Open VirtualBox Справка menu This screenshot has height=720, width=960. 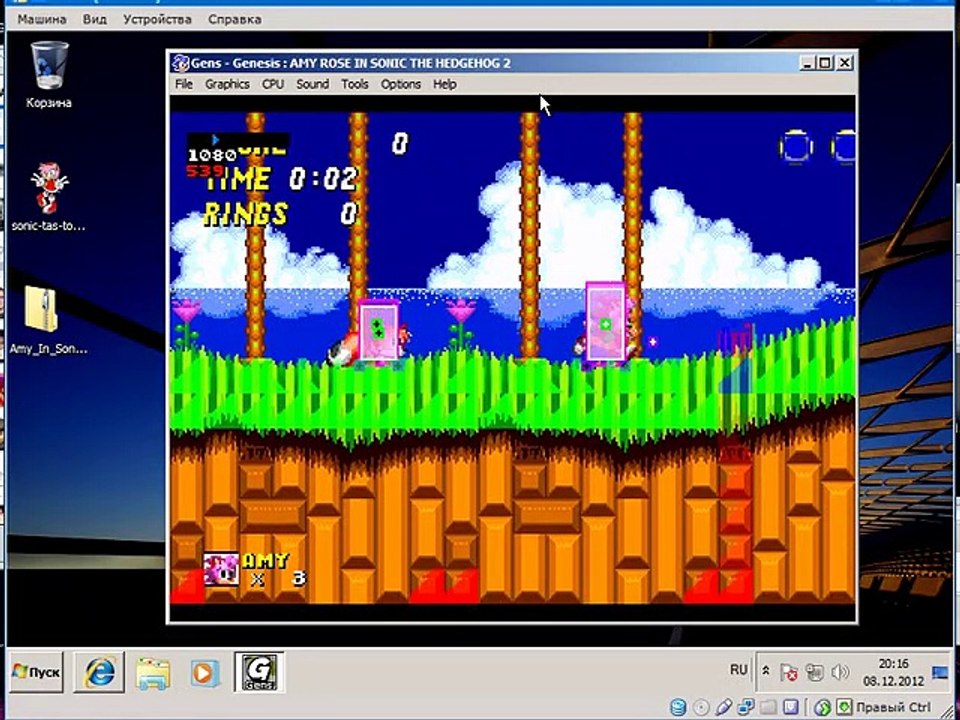point(234,20)
